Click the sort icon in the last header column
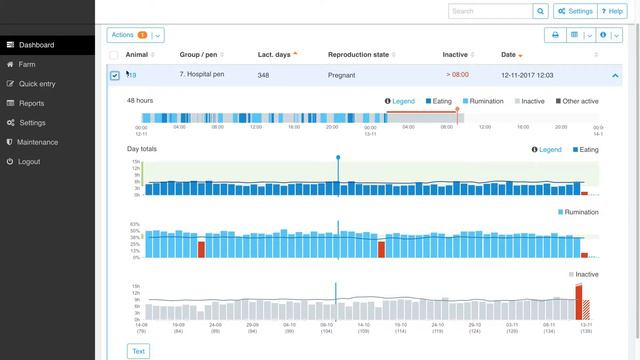This screenshot has height=360, width=640. 596,55
